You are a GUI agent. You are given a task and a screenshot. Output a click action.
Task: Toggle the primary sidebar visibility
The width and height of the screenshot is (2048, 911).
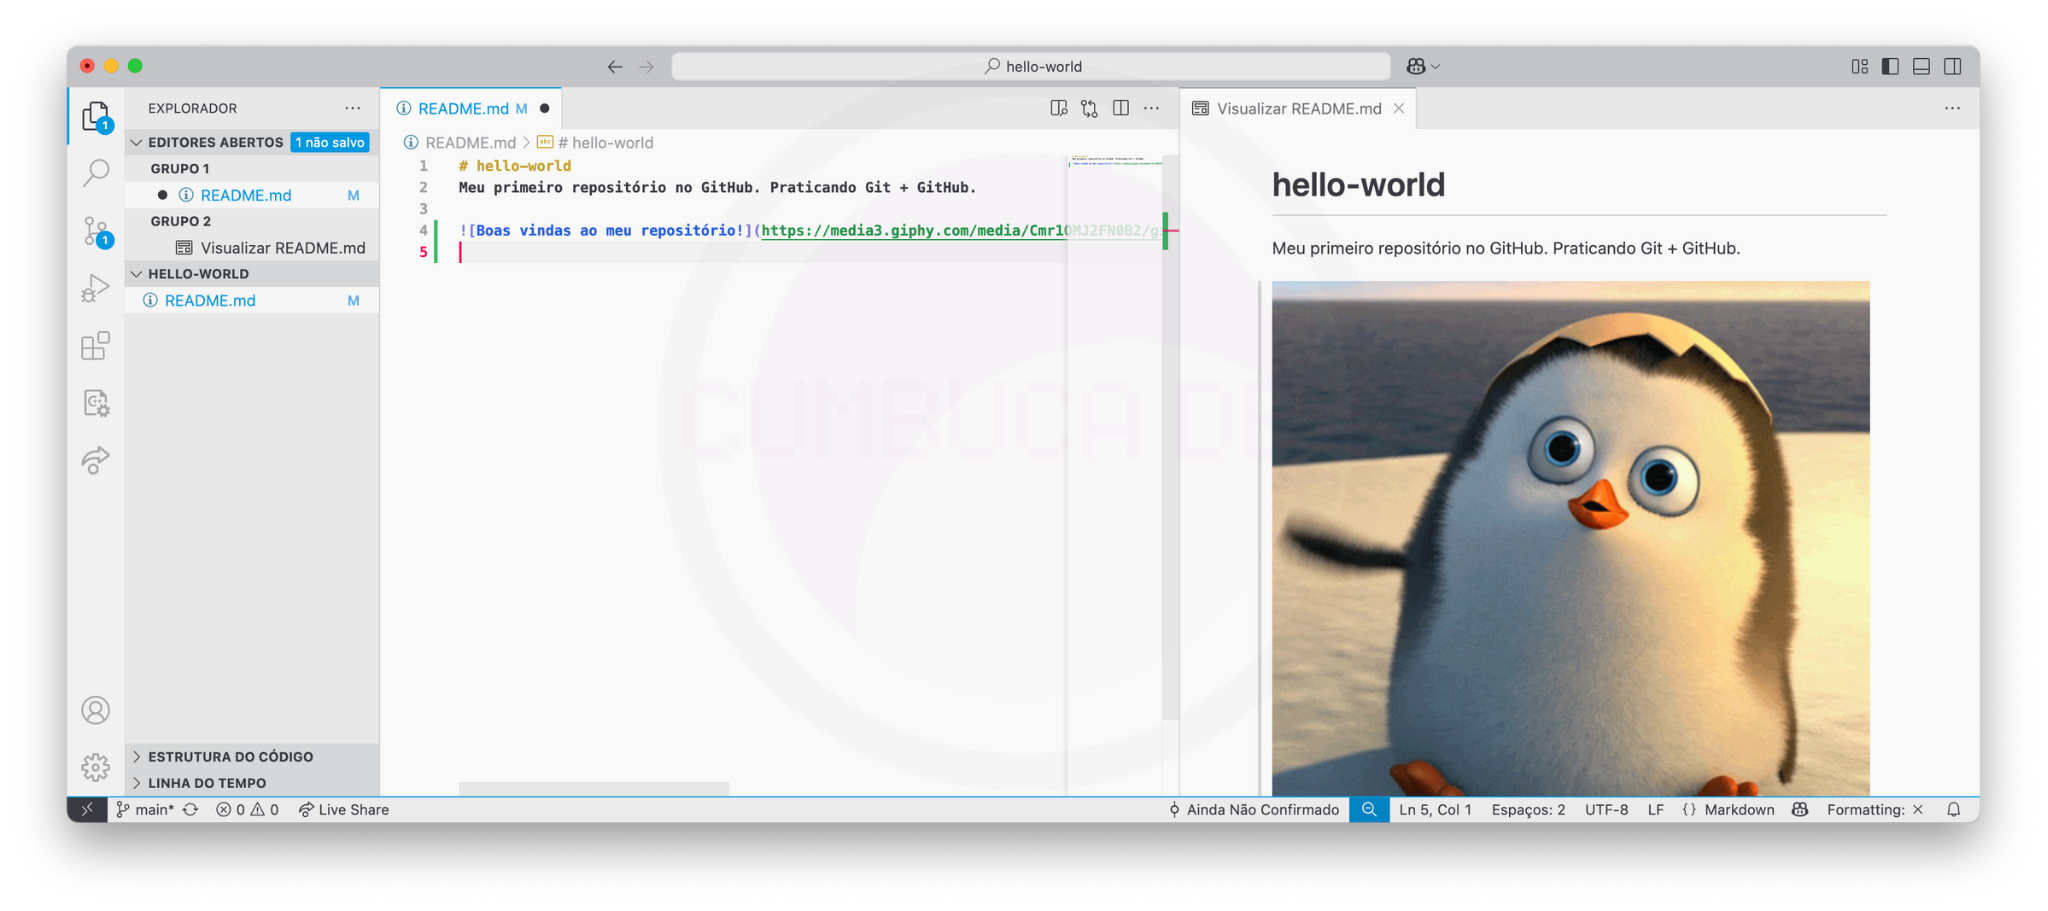point(1890,66)
